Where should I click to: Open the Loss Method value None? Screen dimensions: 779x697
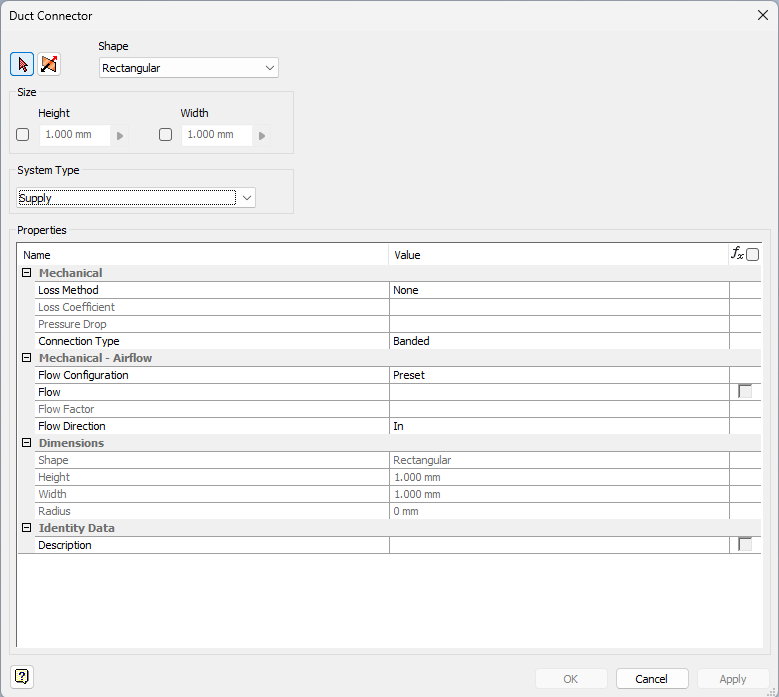coord(559,290)
